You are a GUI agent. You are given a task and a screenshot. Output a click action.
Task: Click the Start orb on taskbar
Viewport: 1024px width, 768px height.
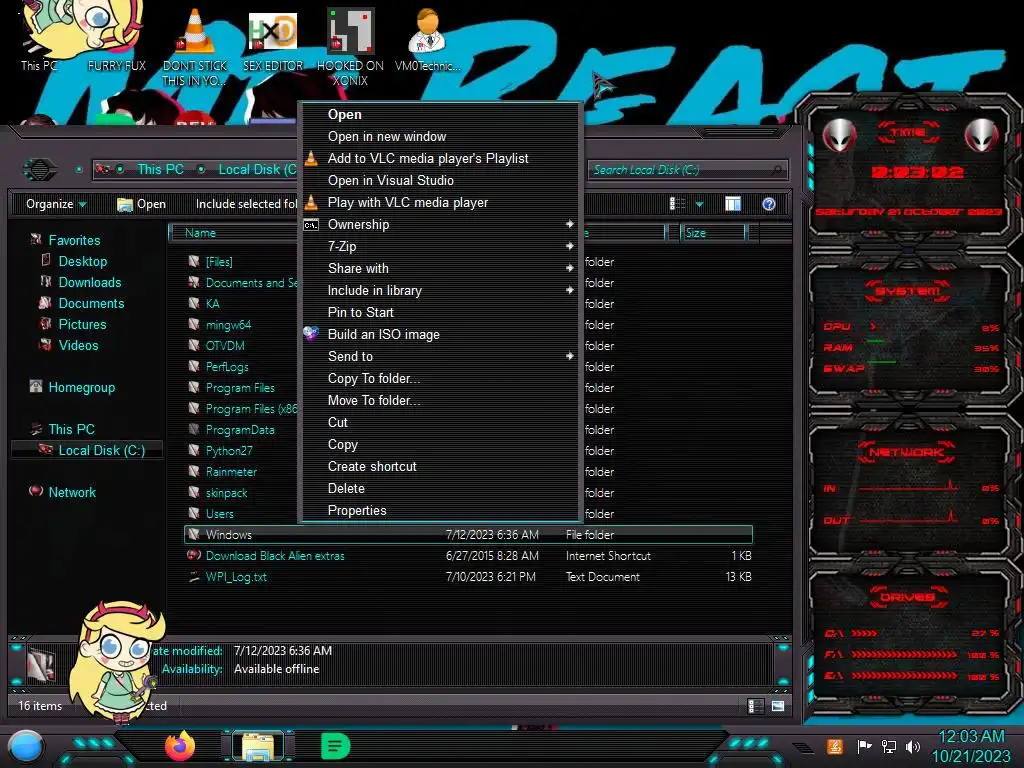click(x=26, y=746)
